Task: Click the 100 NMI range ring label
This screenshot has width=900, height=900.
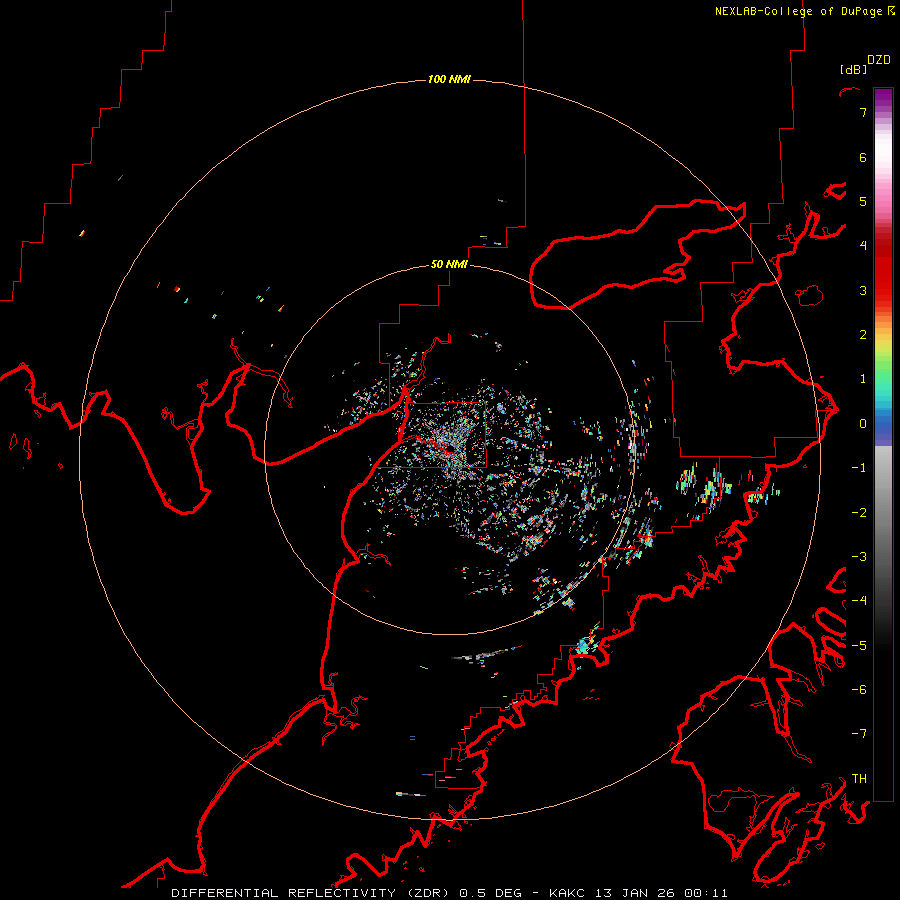Action: (449, 79)
